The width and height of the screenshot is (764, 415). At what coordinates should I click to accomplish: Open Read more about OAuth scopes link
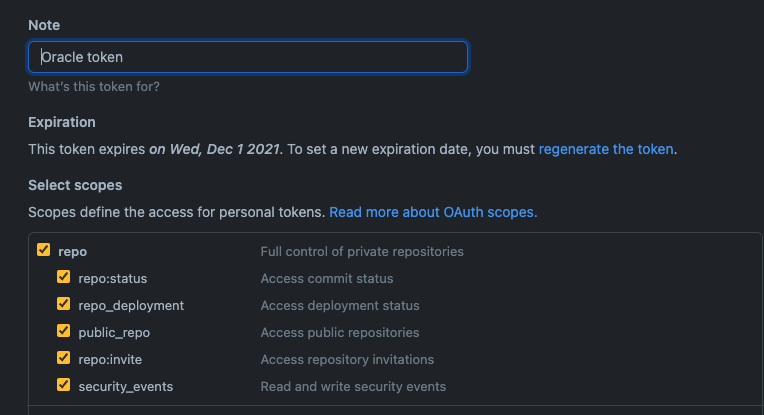tap(433, 212)
